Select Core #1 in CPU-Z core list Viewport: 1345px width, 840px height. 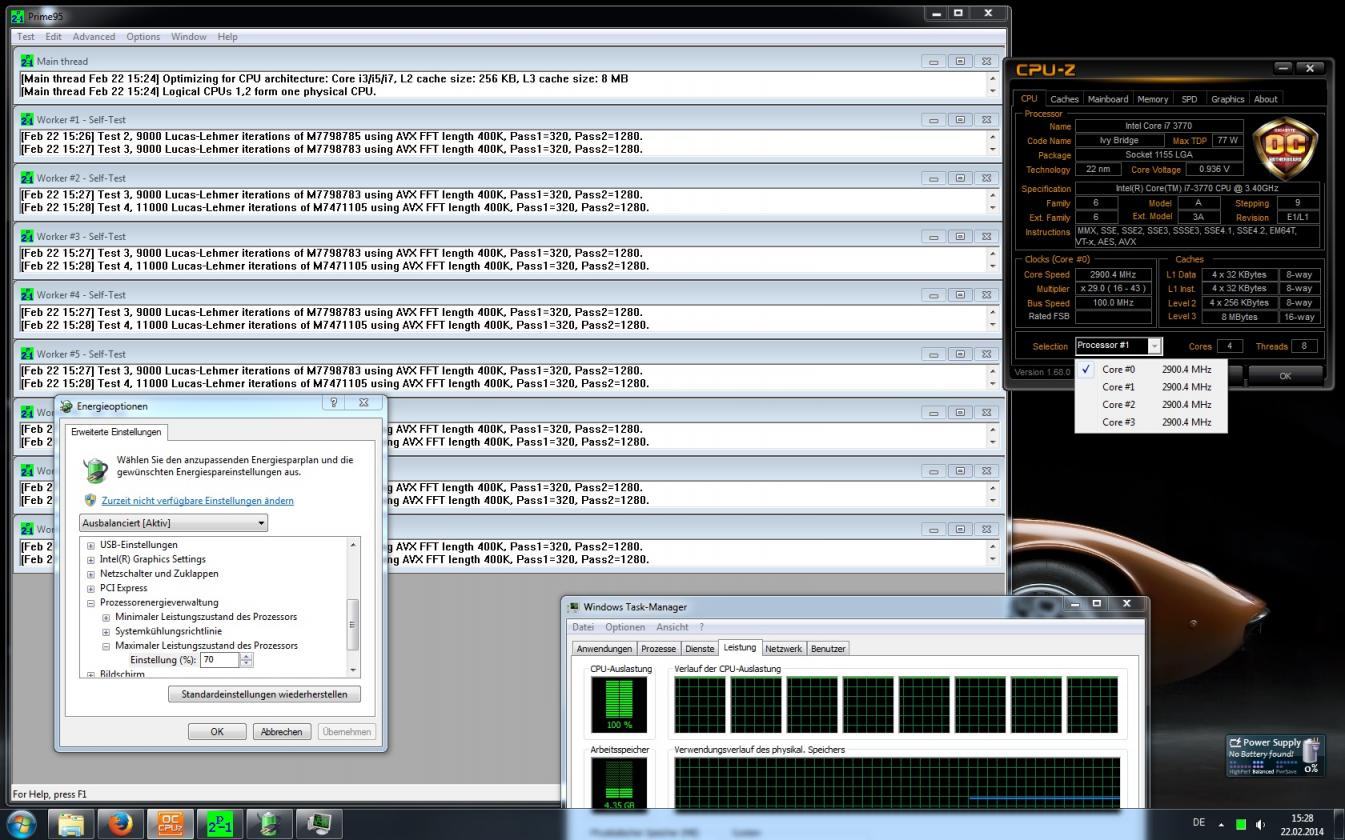click(x=1150, y=387)
